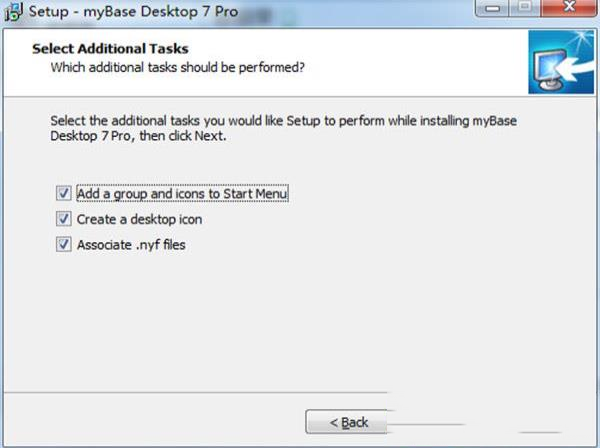Untick the Create a desktop icon checkbox
Viewport: 600px width, 448px height.
(x=64, y=218)
